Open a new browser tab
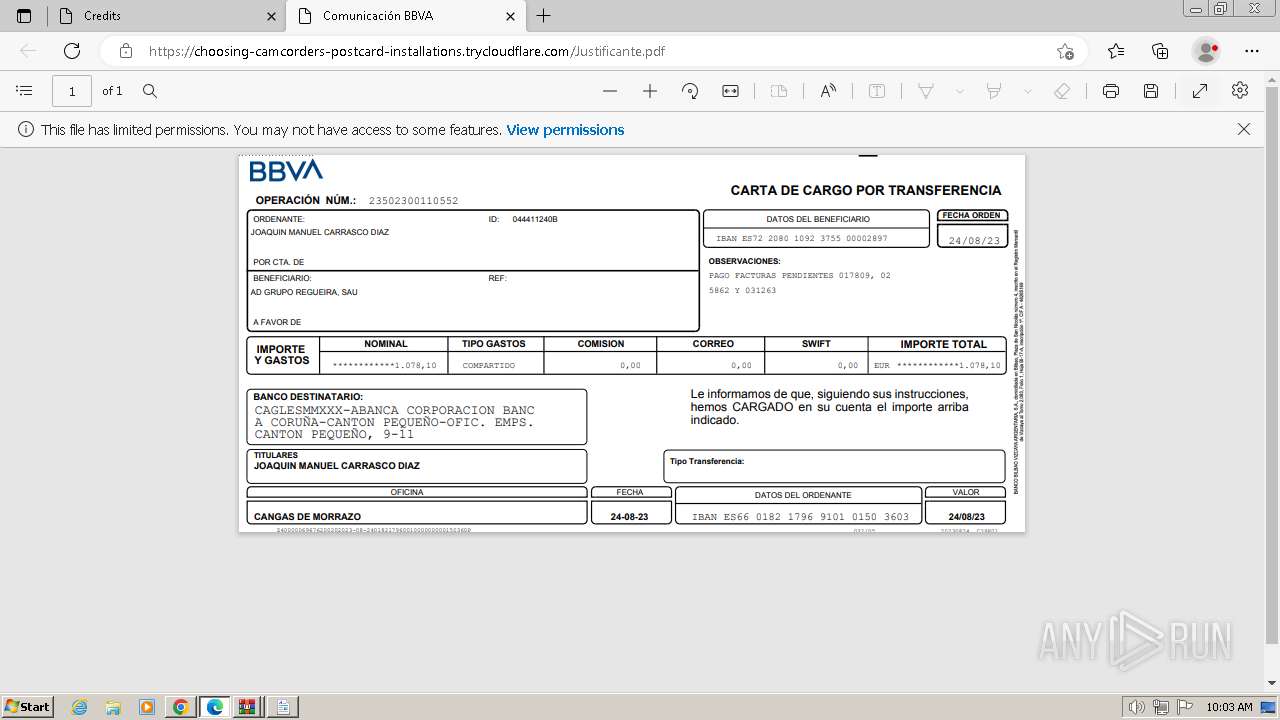 coord(544,16)
